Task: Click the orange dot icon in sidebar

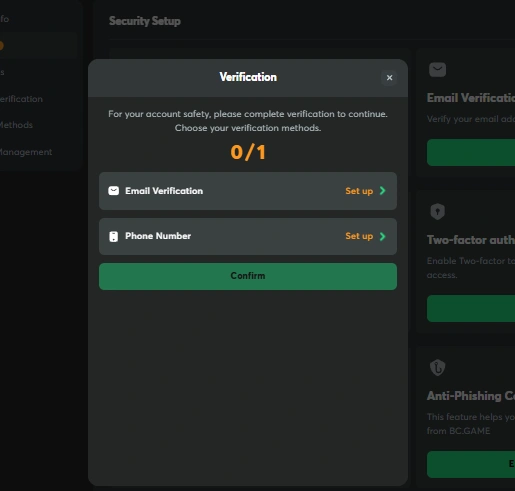Action: pyautogui.click(x=1, y=45)
